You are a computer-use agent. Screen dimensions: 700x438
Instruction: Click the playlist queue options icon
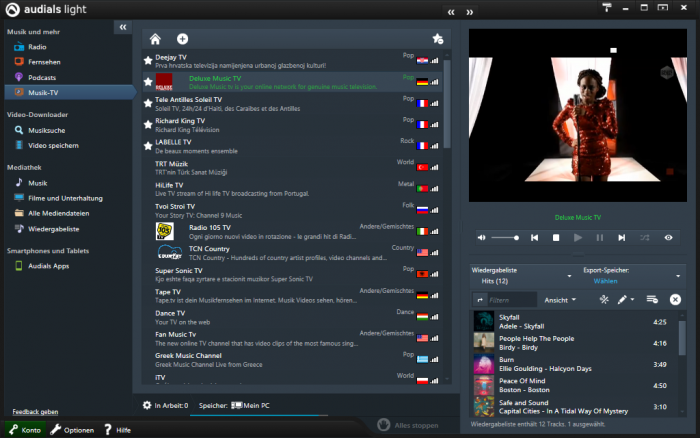point(652,300)
